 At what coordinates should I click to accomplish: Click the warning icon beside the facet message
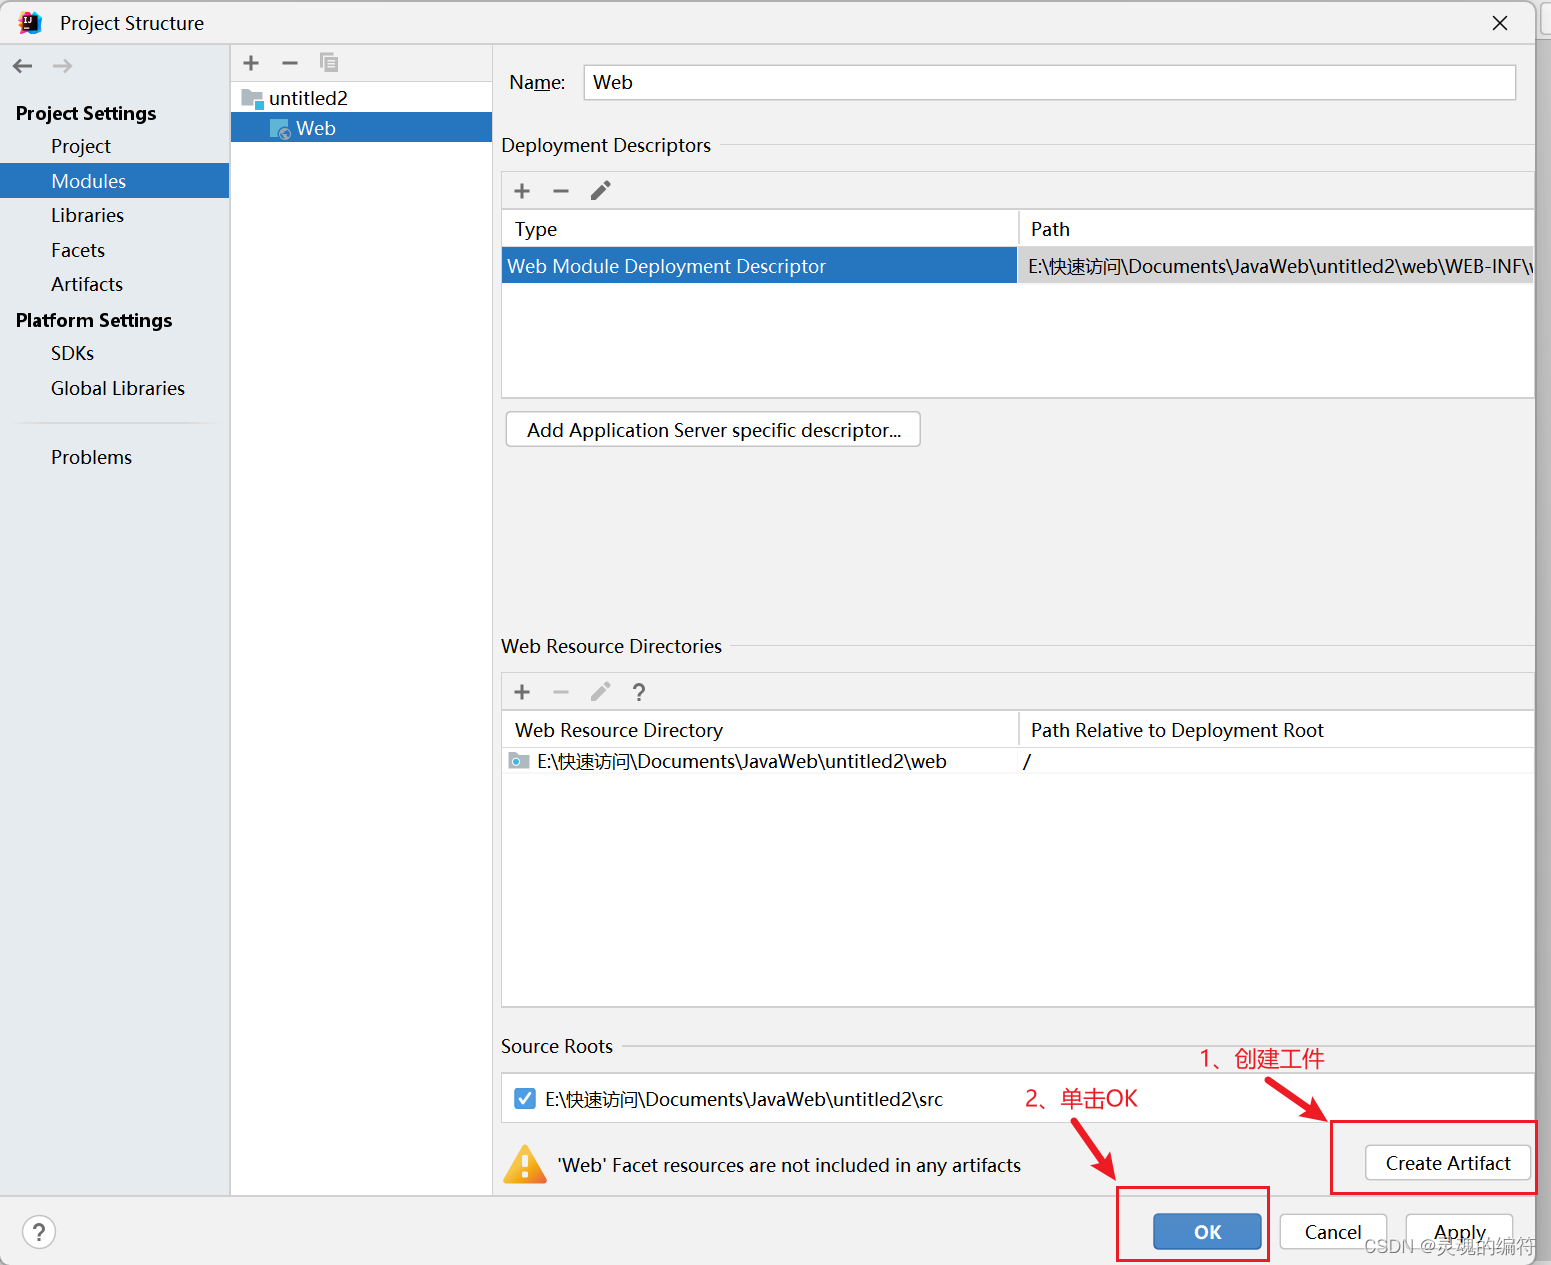tap(525, 1165)
